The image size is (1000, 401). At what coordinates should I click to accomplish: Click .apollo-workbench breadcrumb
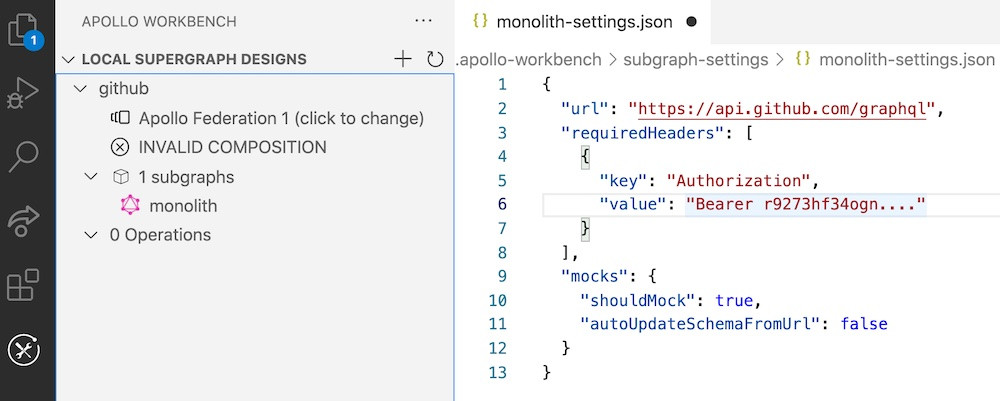(x=529, y=59)
